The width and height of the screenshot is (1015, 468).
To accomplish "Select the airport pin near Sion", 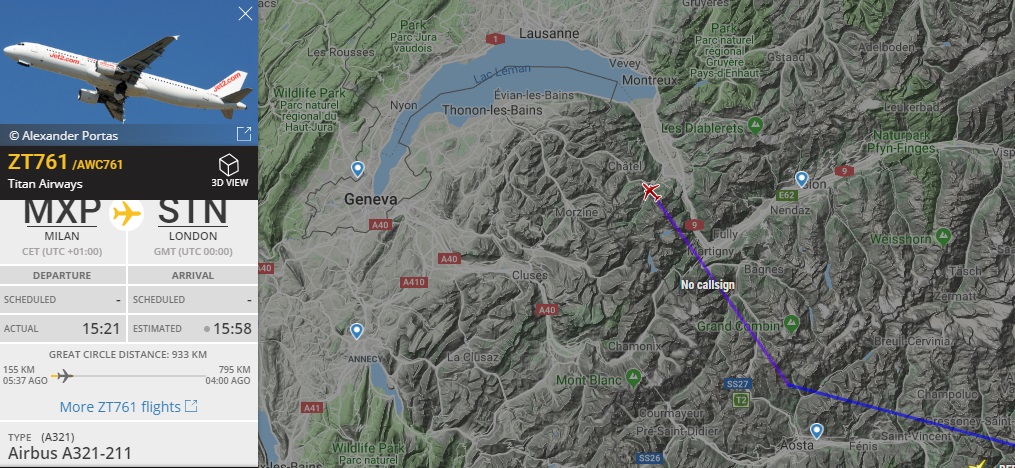I will click(801, 179).
